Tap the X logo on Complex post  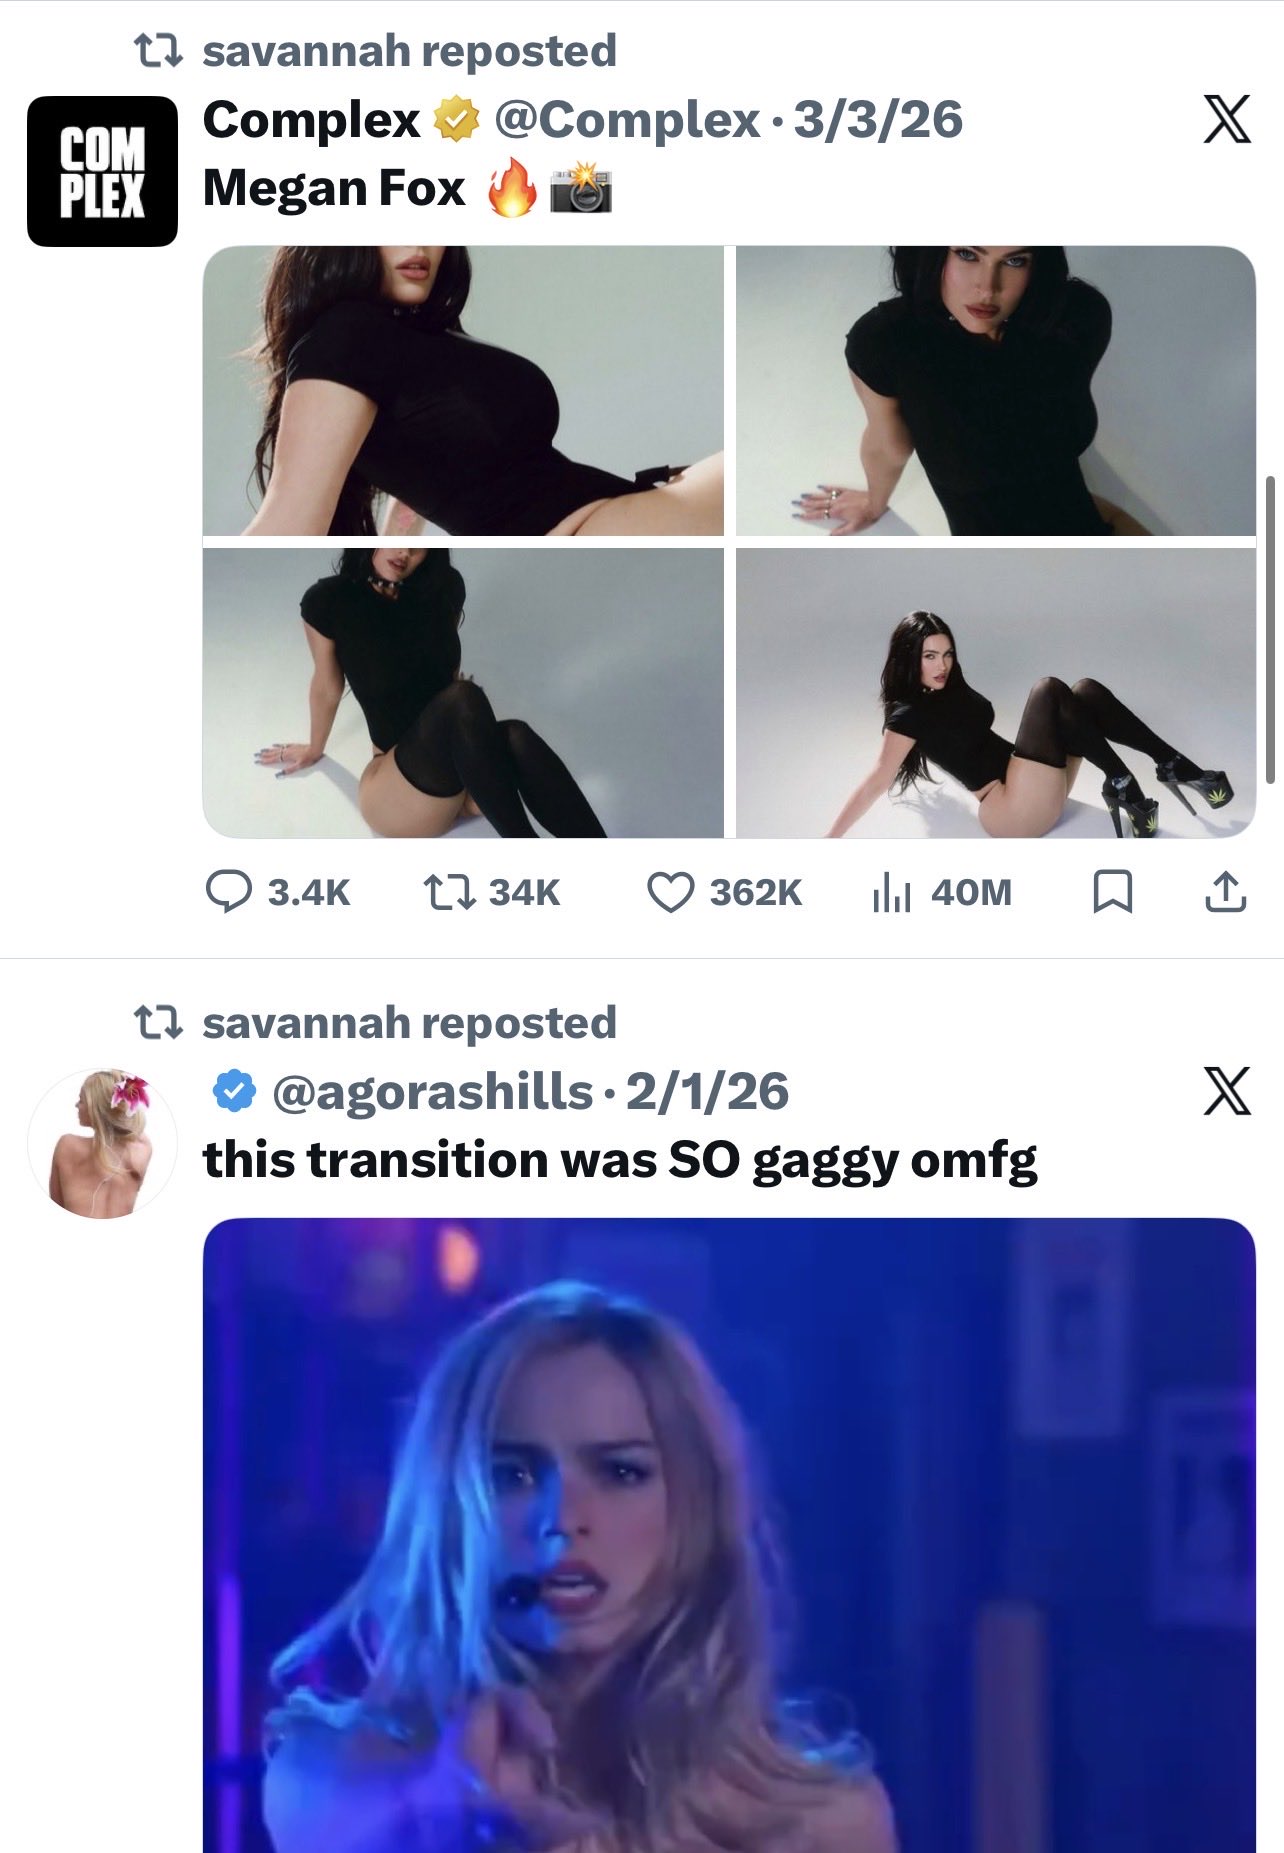[1226, 120]
